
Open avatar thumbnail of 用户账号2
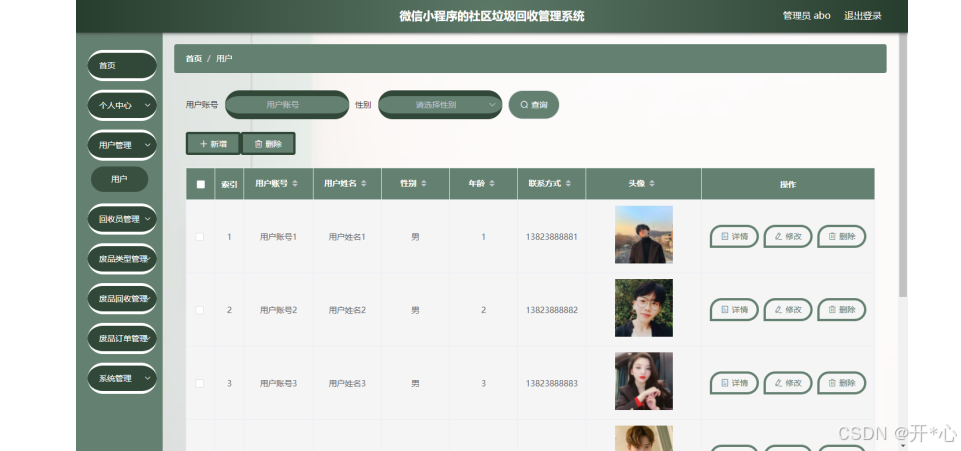coord(644,308)
